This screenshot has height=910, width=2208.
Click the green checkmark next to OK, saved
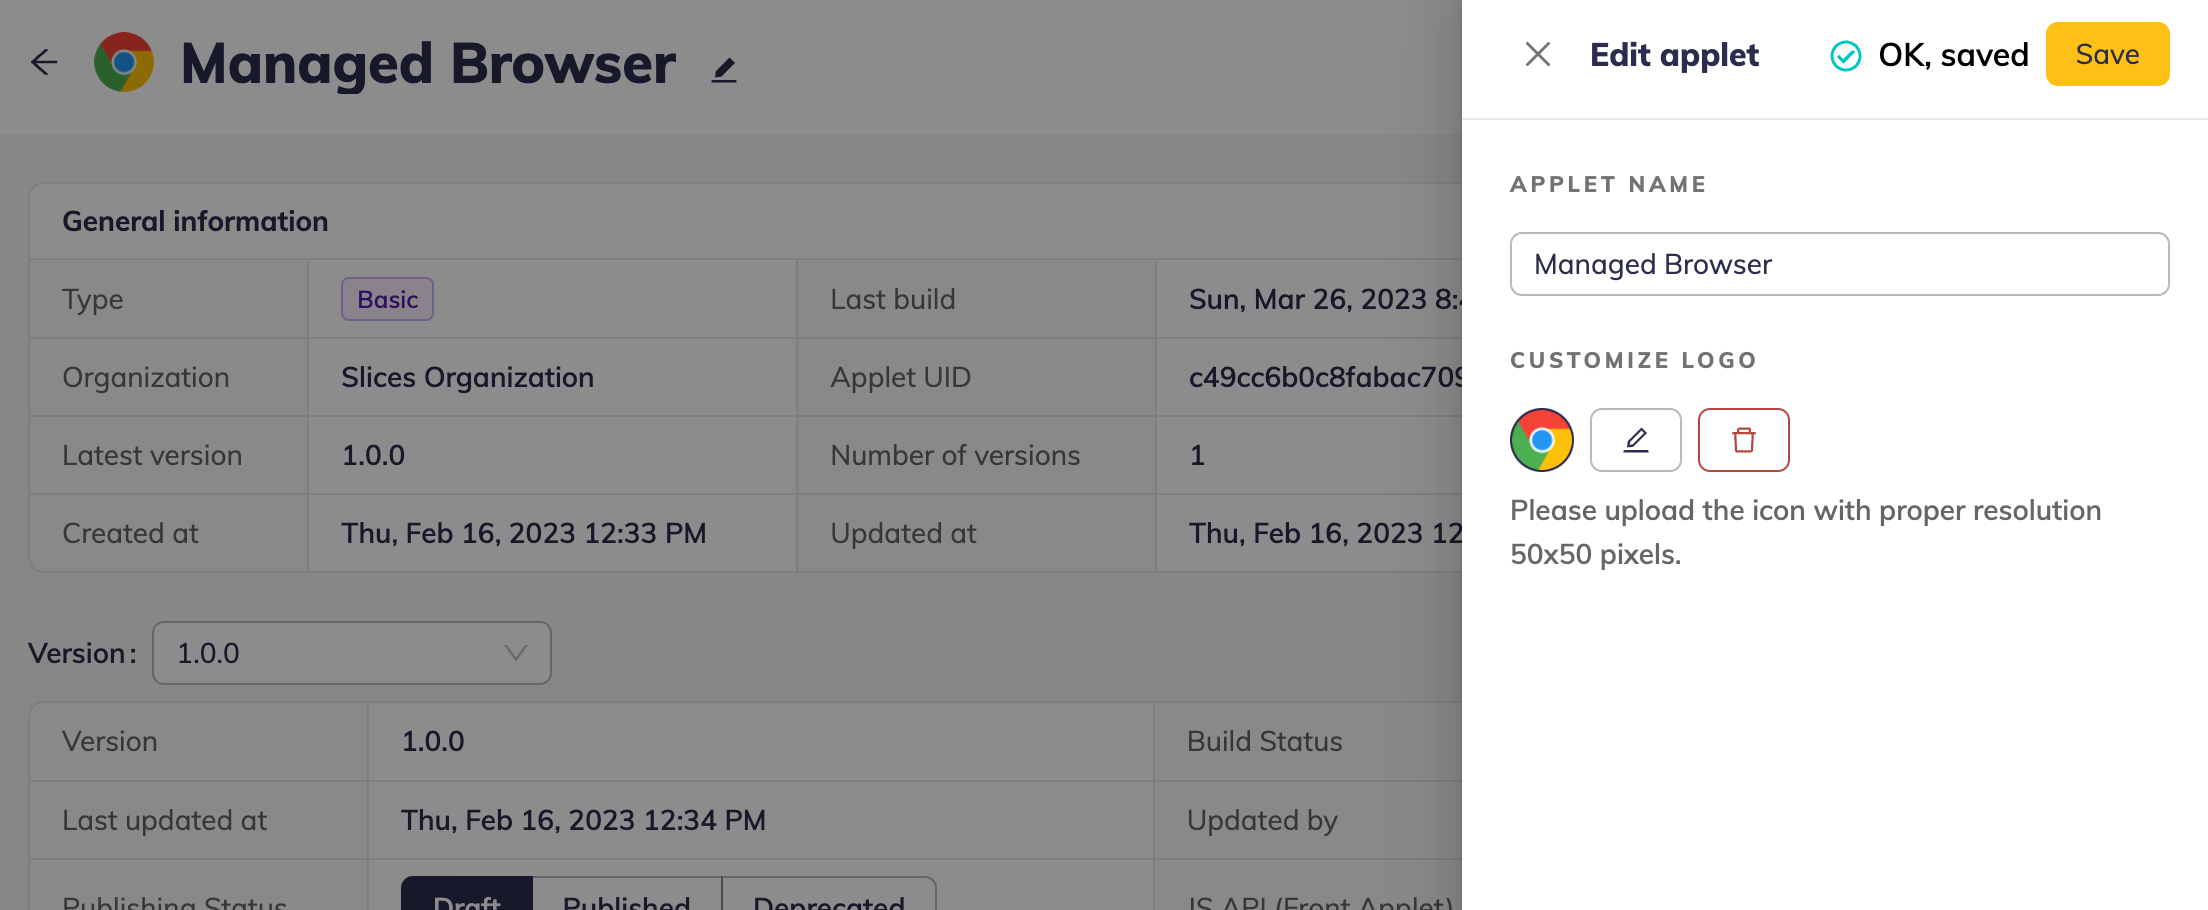pos(1845,56)
